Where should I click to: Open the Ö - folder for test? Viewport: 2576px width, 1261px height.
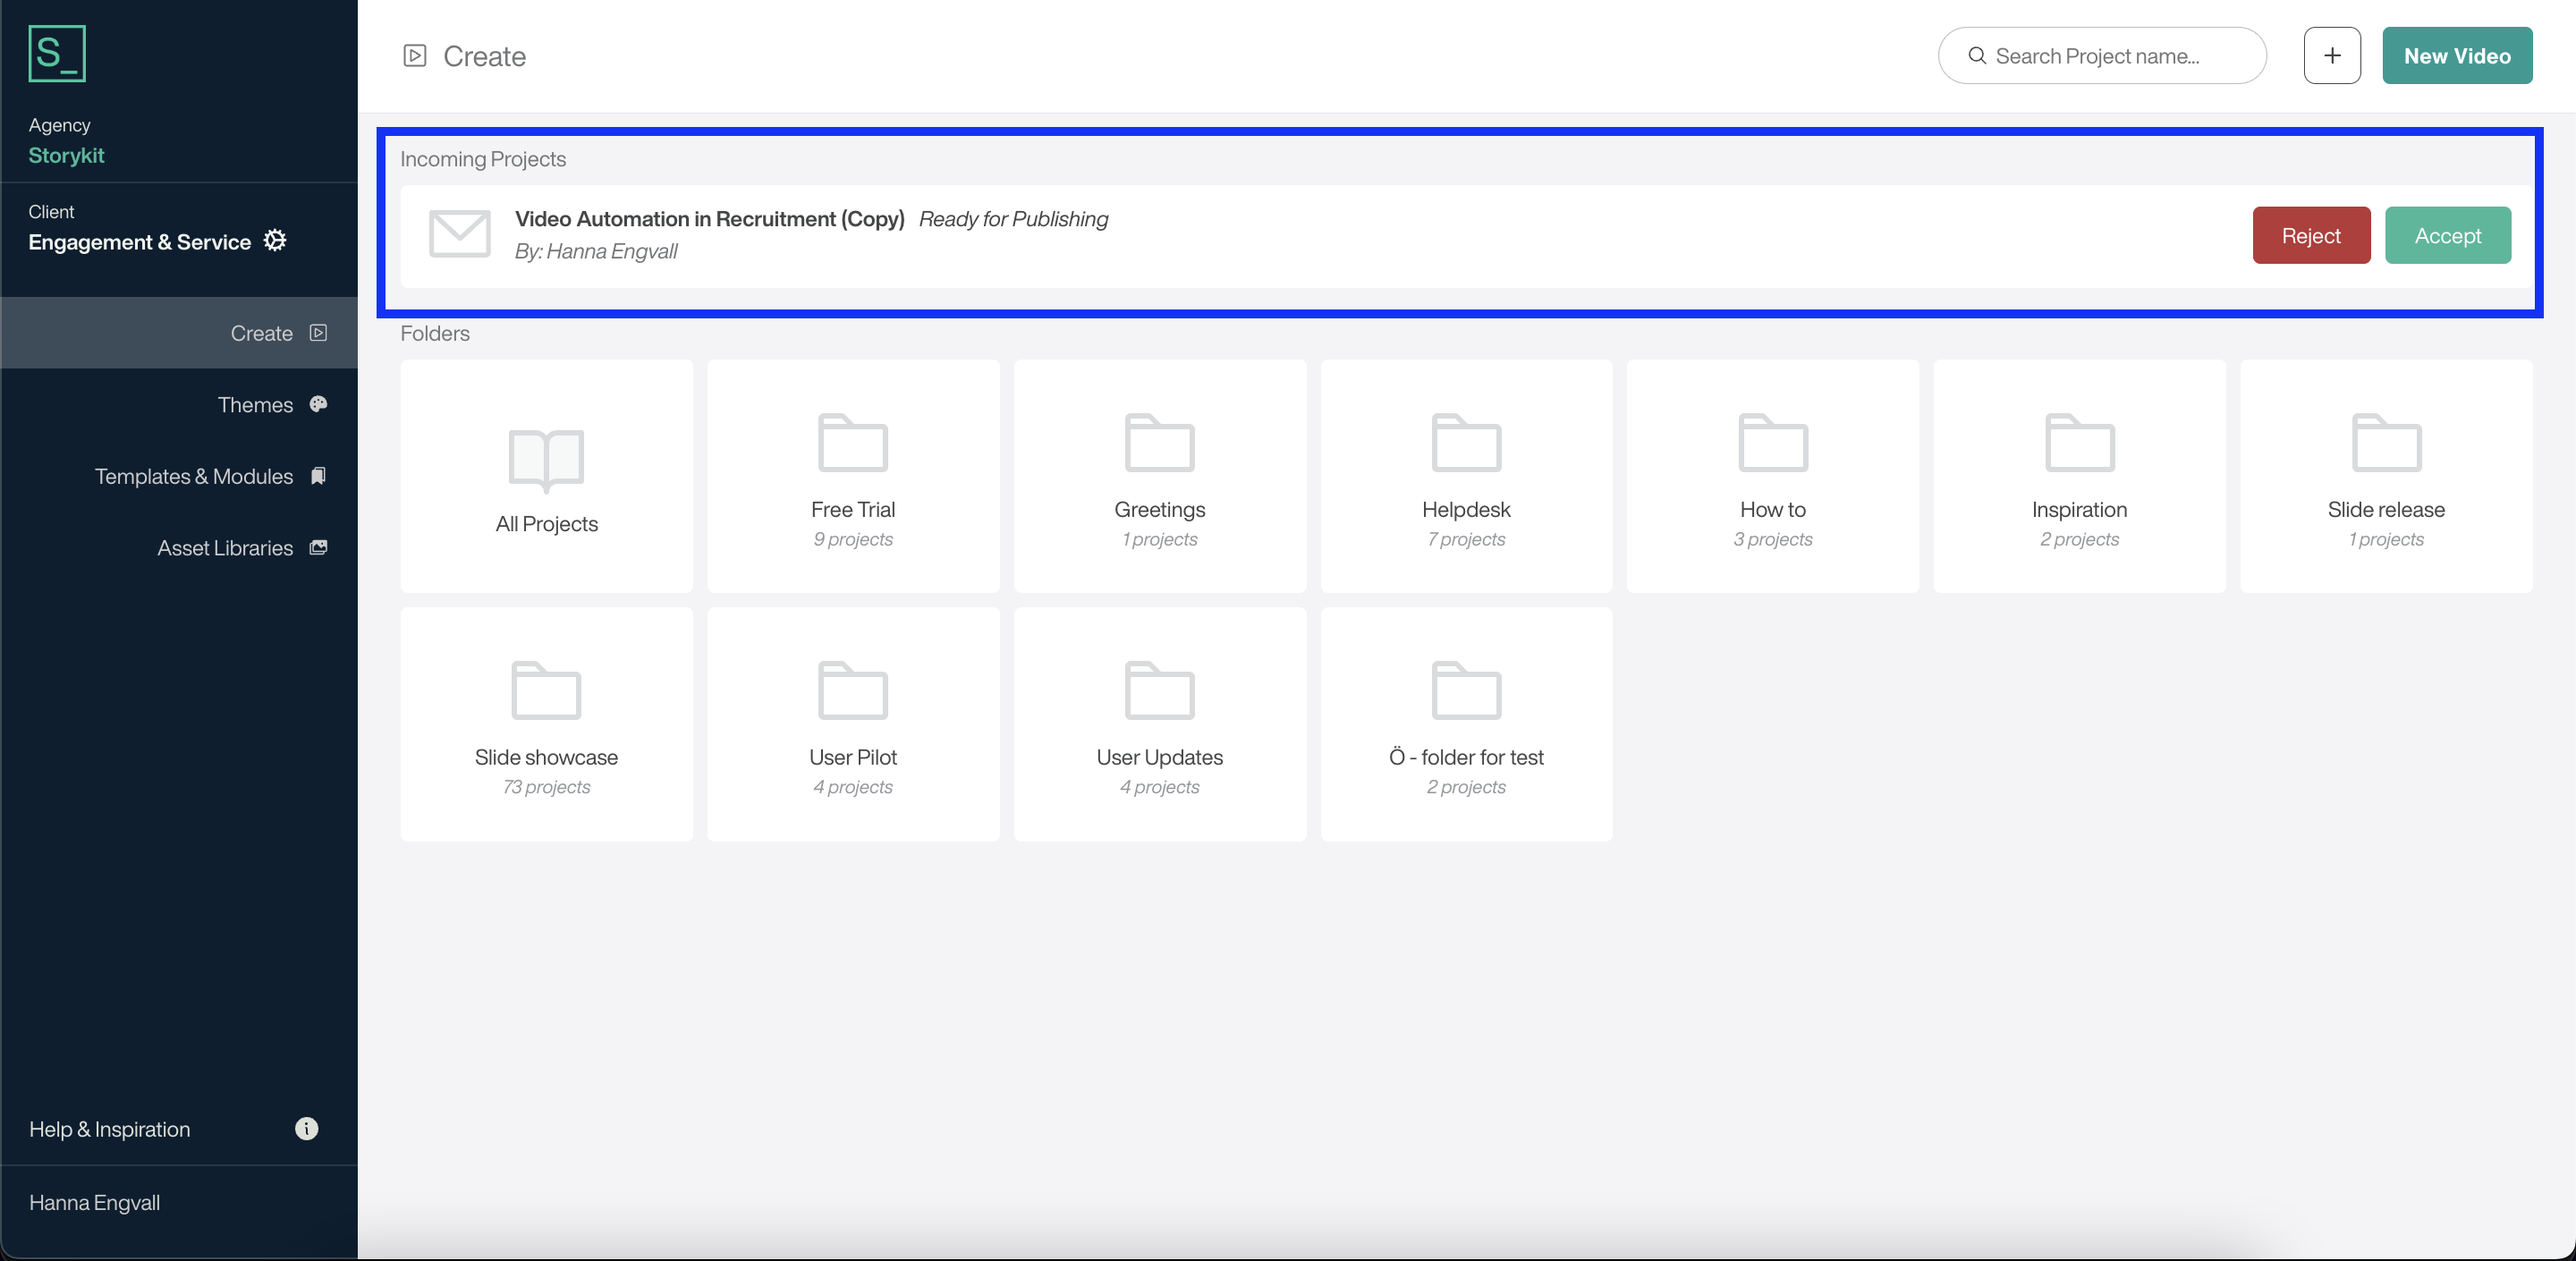pos(1466,723)
